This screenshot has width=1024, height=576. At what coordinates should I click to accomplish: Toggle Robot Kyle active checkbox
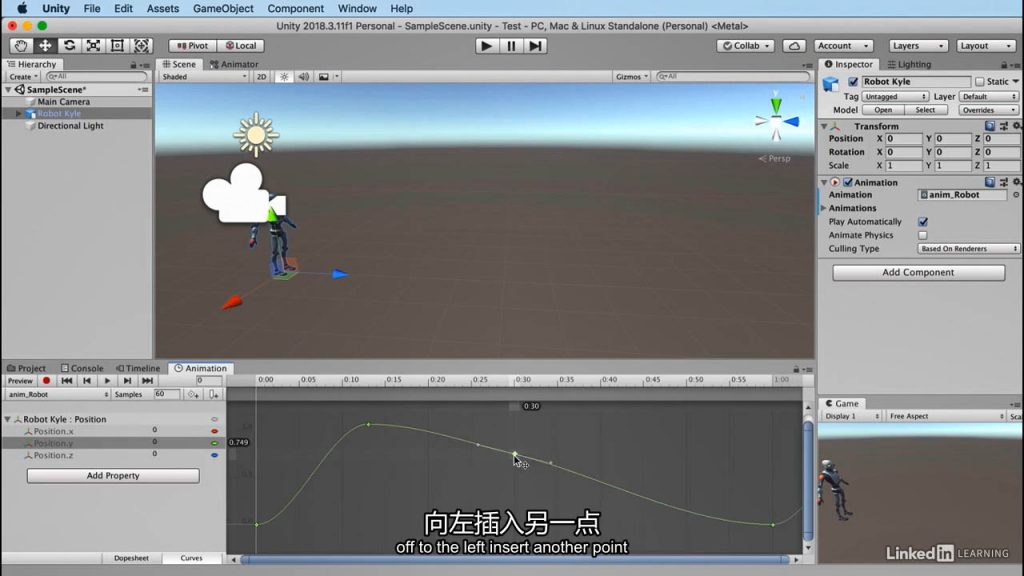(853, 82)
